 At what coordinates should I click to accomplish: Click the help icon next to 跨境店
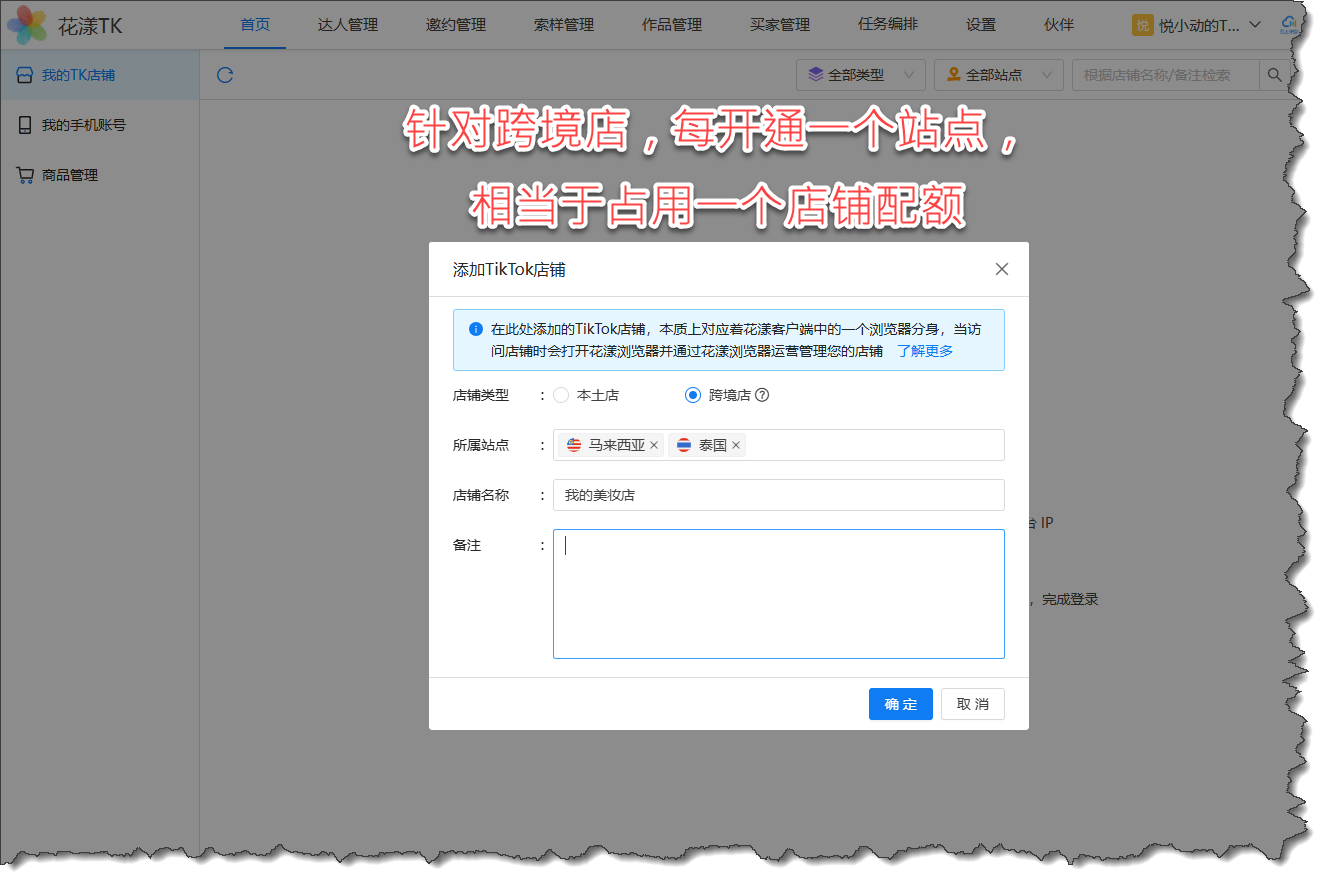762,395
